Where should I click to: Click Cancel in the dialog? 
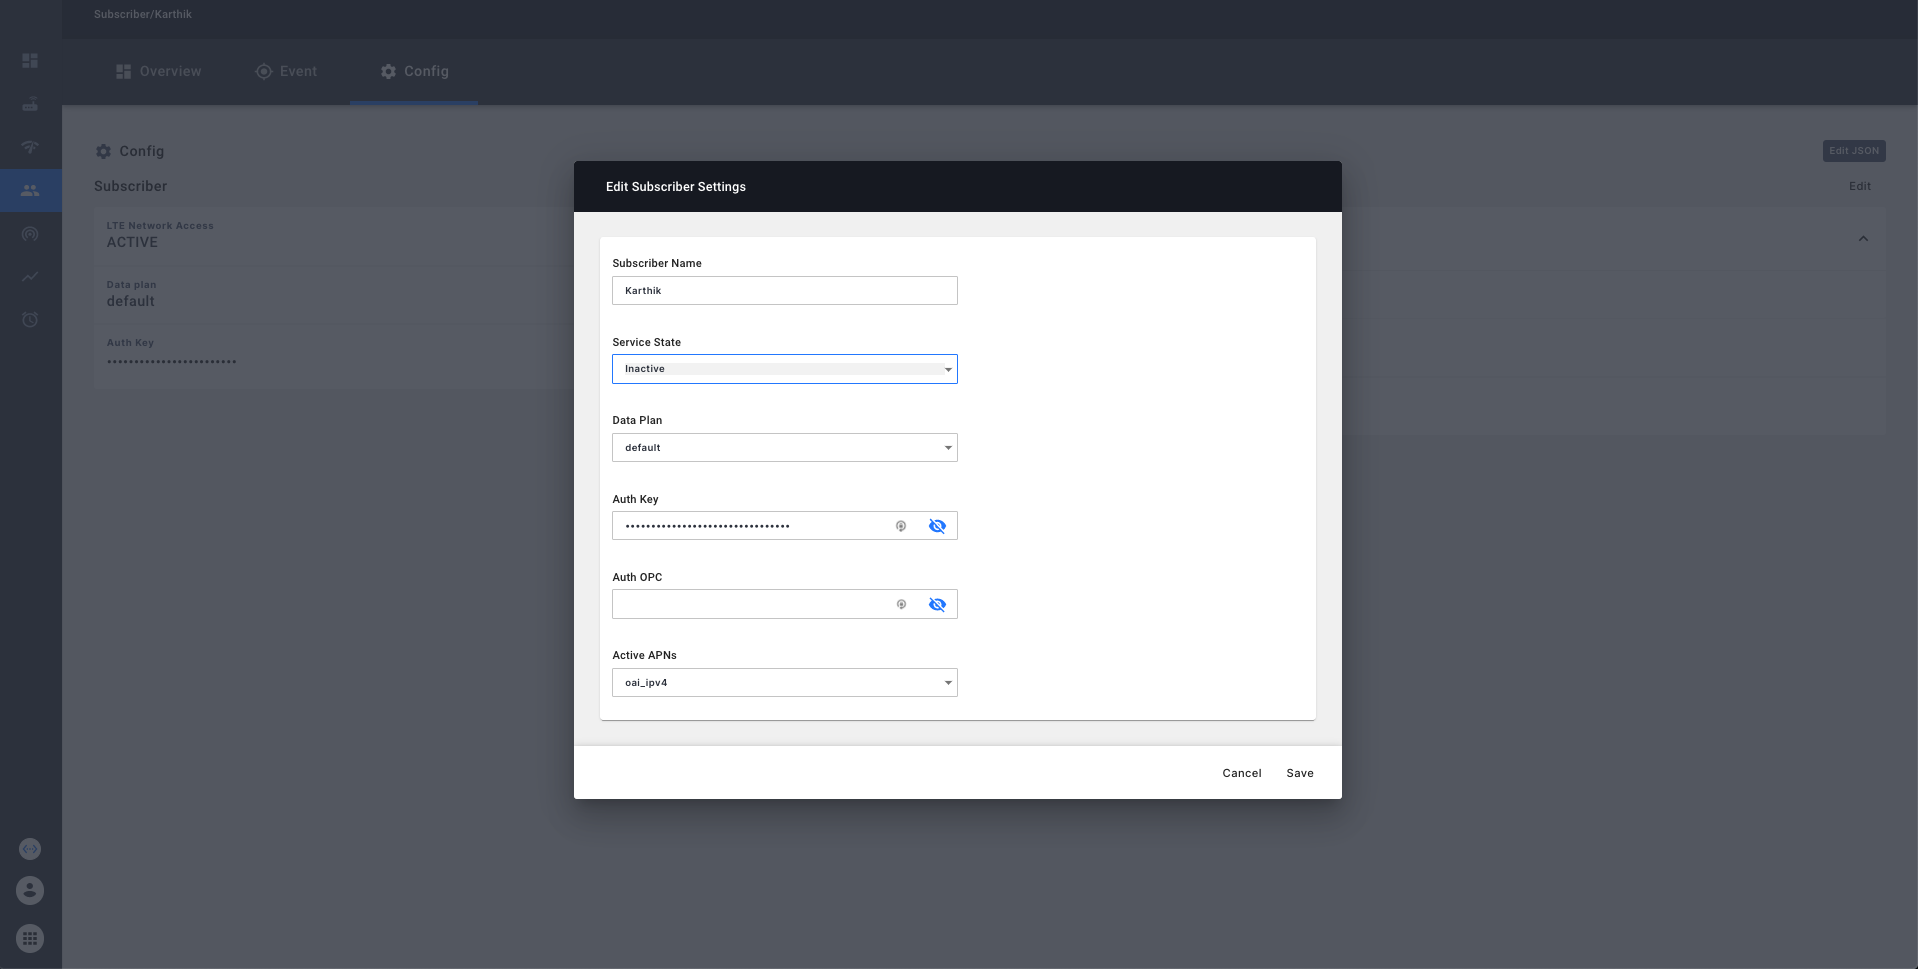(1241, 773)
